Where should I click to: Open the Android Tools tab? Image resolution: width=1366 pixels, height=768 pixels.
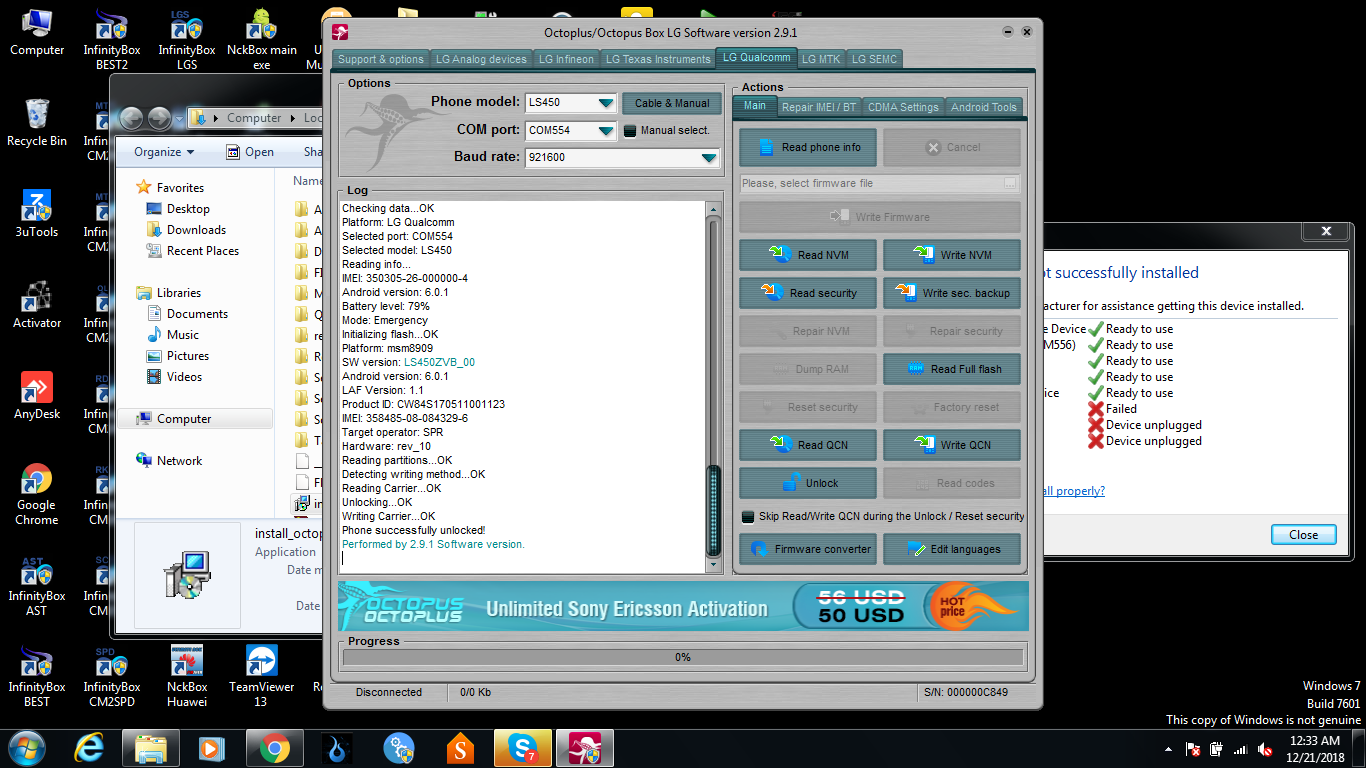(x=983, y=107)
